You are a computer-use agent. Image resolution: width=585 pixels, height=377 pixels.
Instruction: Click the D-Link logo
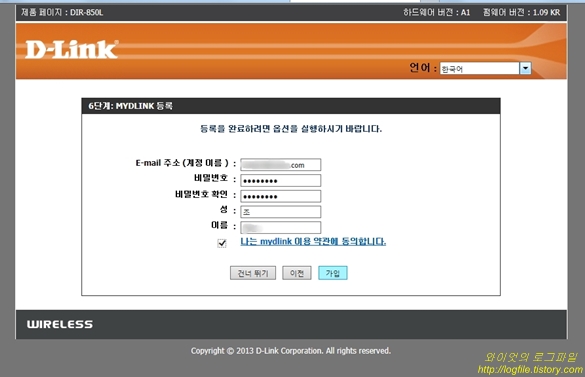tap(72, 49)
